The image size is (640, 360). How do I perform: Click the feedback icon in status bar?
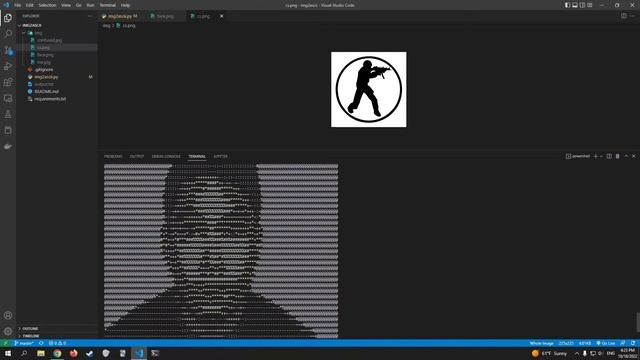[623, 343]
